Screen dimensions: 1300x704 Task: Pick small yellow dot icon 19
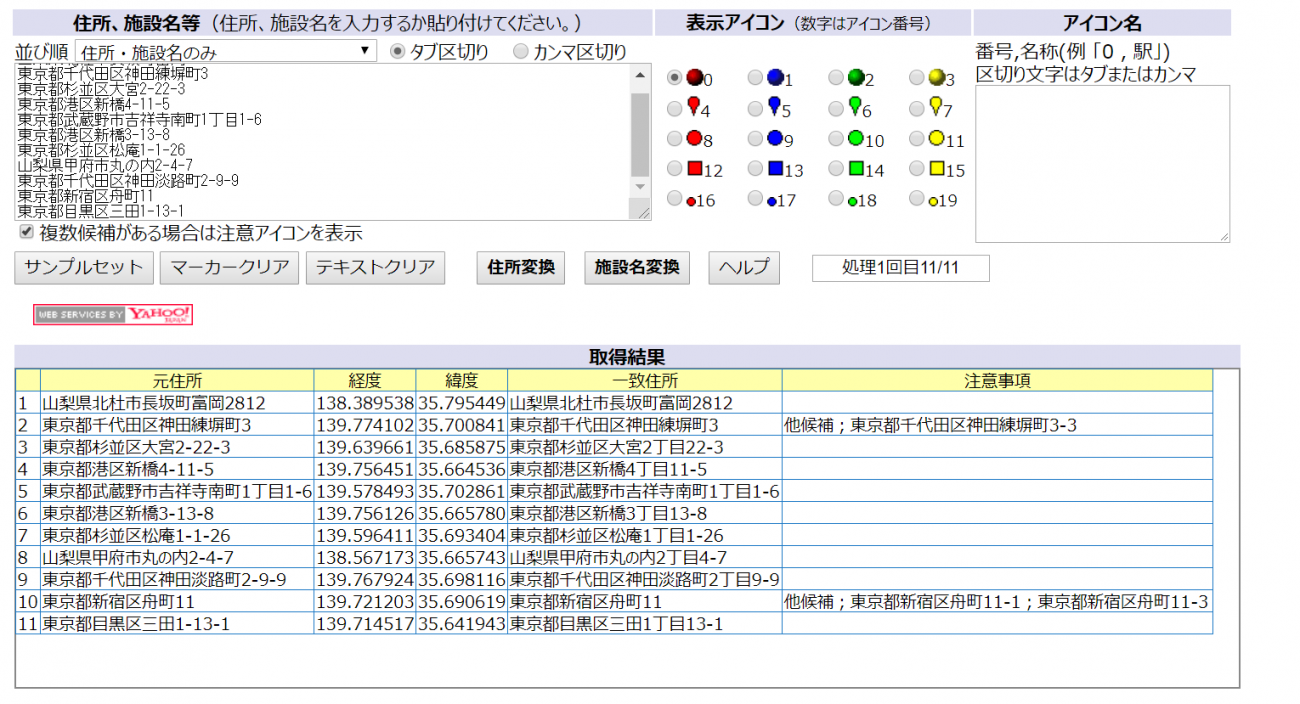coord(916,199)
